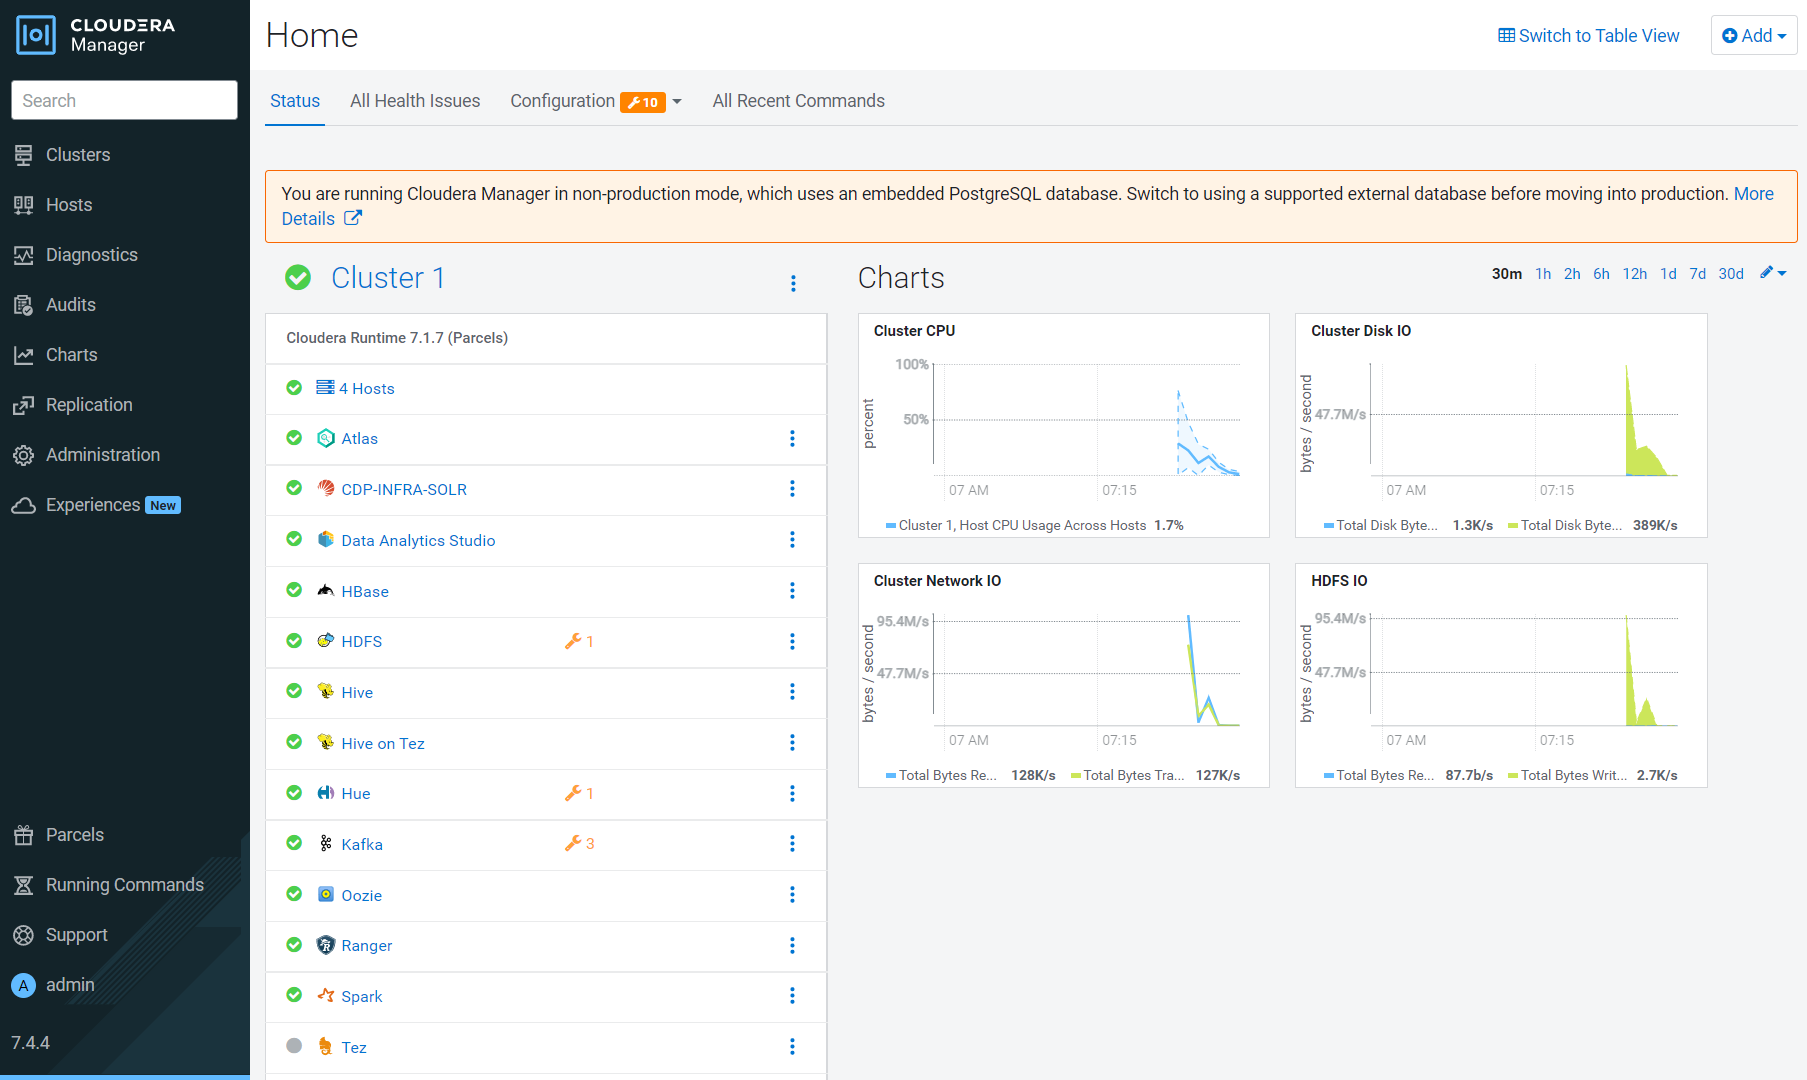This screenshot has height=1080, width=1807.
Task: Click the Hue configuration wrench warning
Action: click(x=579, y=793)
